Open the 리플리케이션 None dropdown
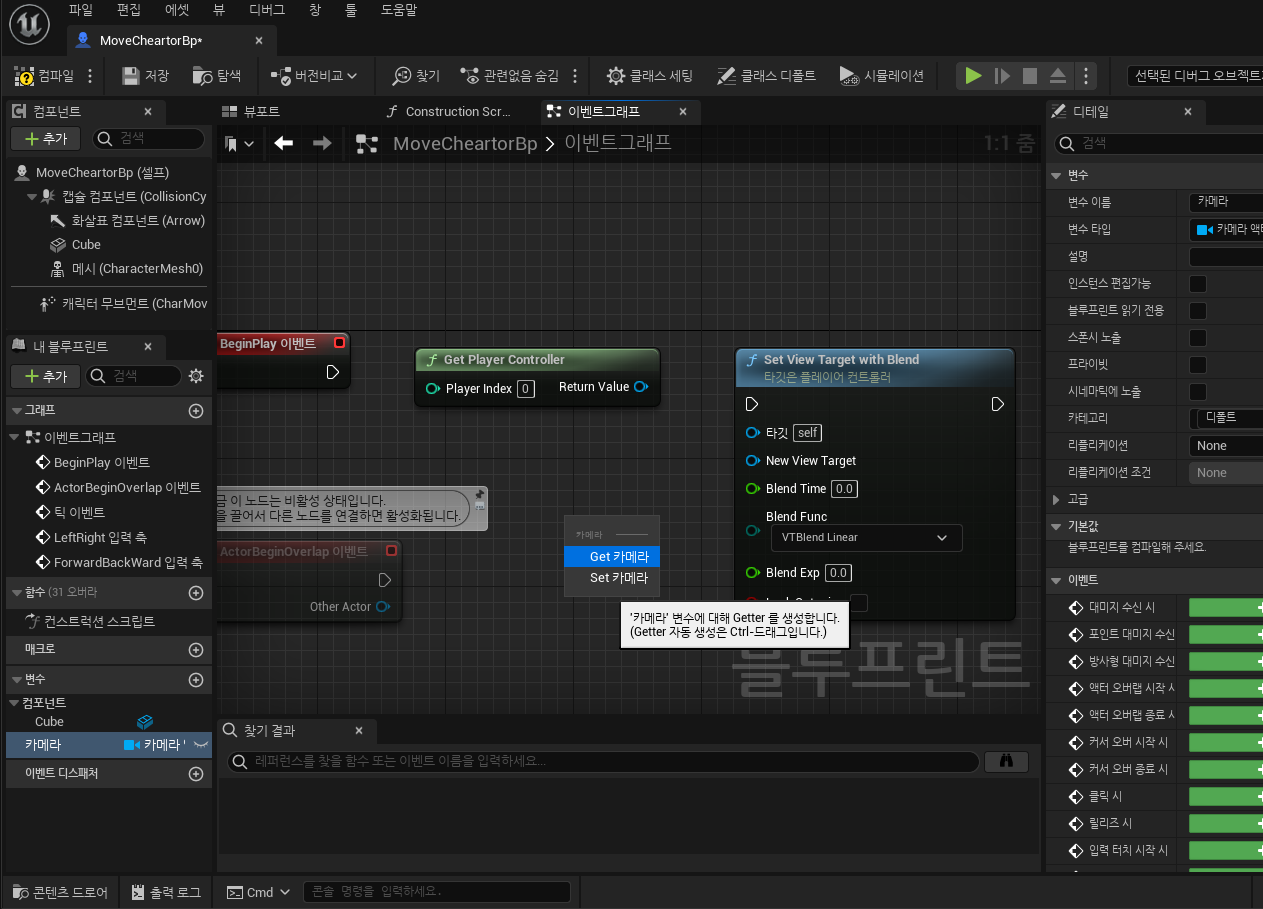Screen dimensions: 1263x909 point(1226,446)
